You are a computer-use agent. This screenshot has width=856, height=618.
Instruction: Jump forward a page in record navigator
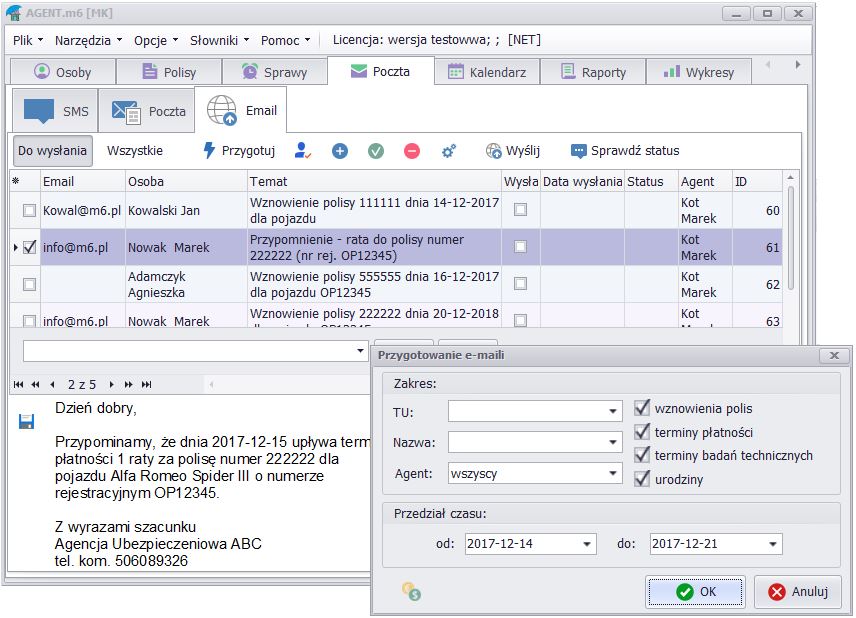pos(129,384)
